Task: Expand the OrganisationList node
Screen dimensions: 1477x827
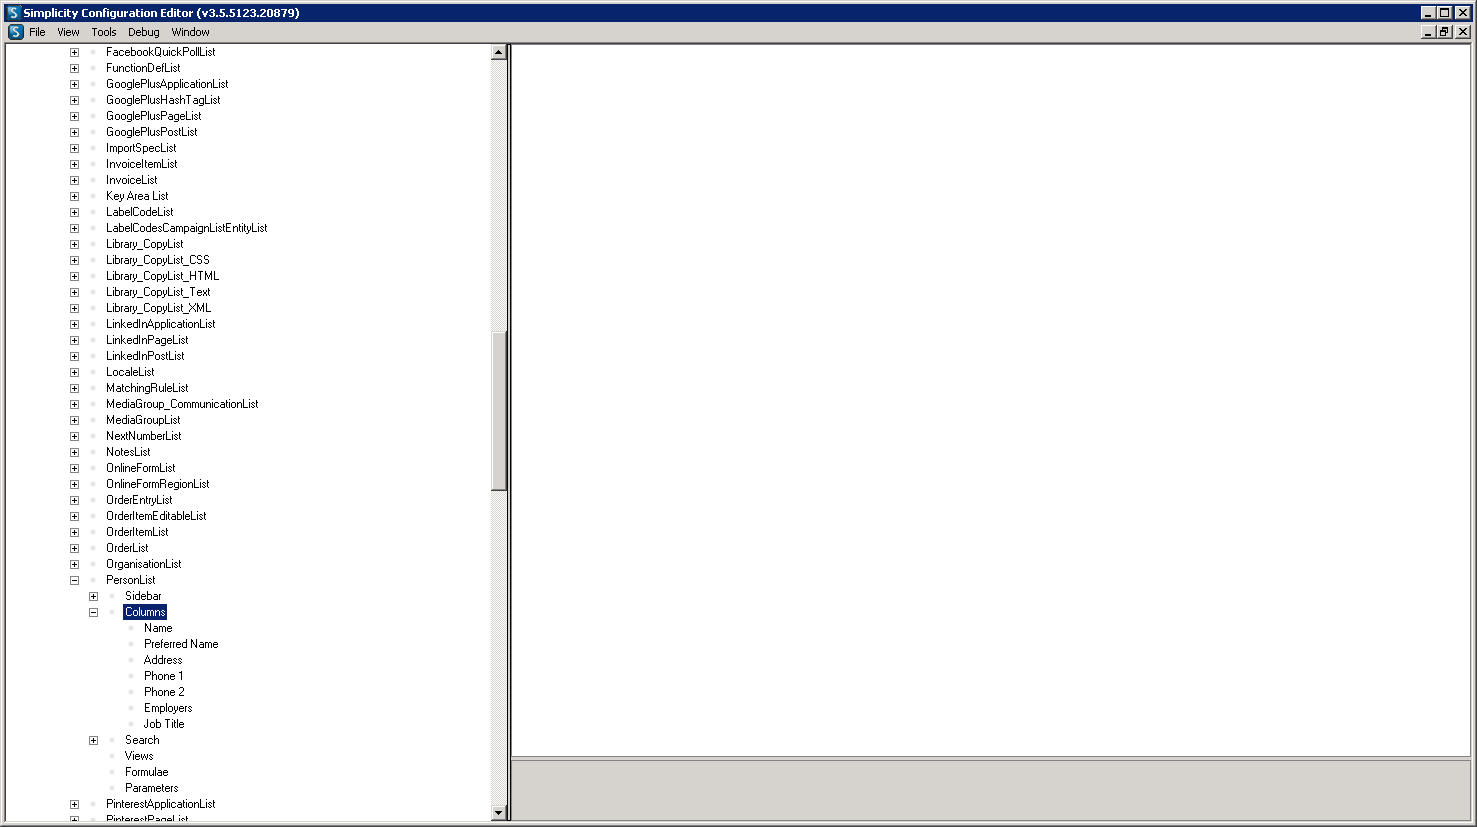Action: pyautogui.click(x=74, y=564)
